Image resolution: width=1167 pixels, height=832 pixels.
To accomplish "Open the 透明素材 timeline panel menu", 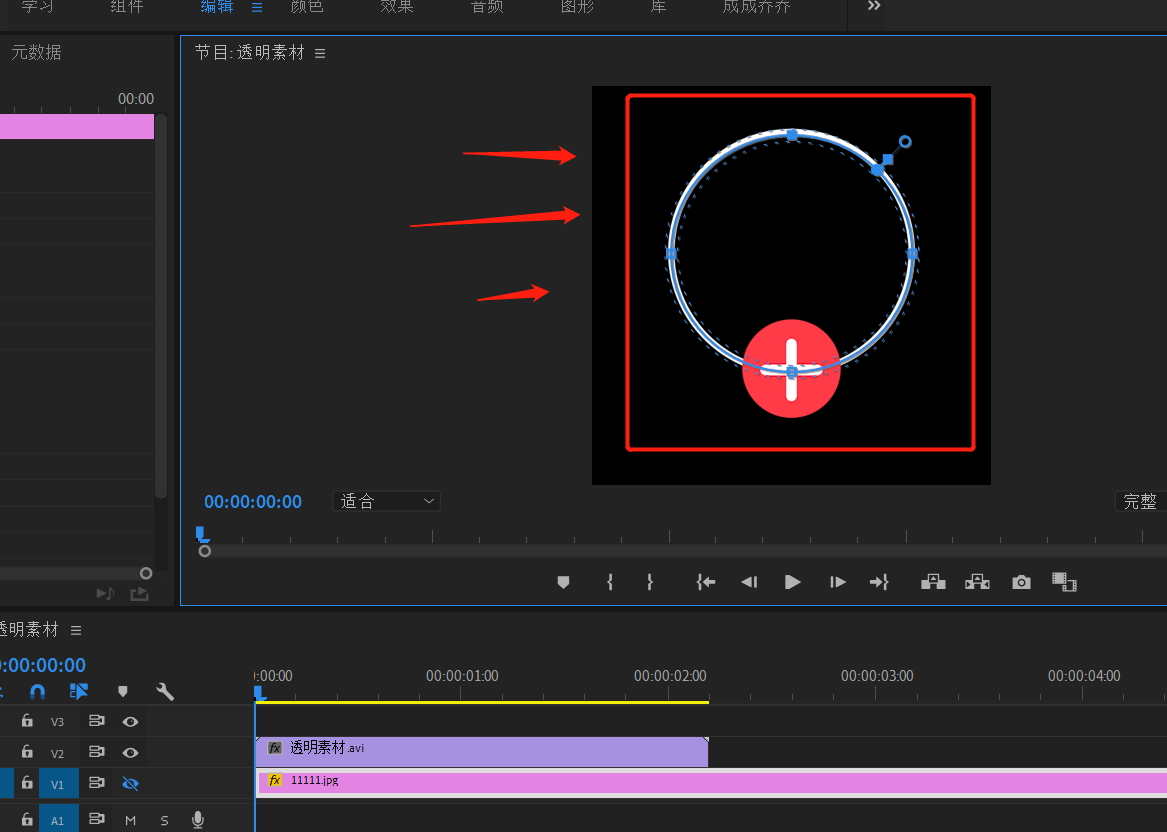I will click(x=76, y=630).
